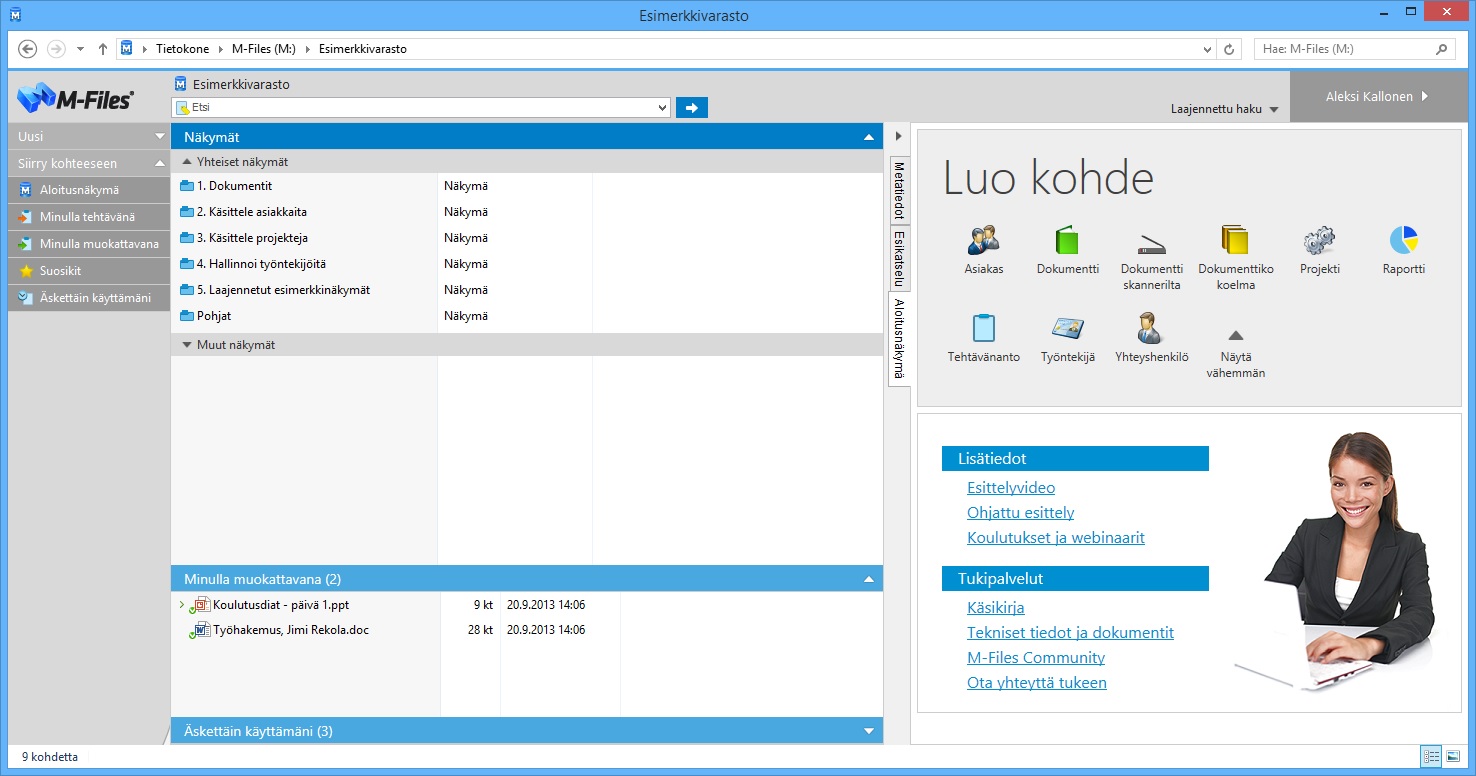1476x776 pixels.
Task: Collapse Minulla muokattavana (2) panel
Action: 869,579
